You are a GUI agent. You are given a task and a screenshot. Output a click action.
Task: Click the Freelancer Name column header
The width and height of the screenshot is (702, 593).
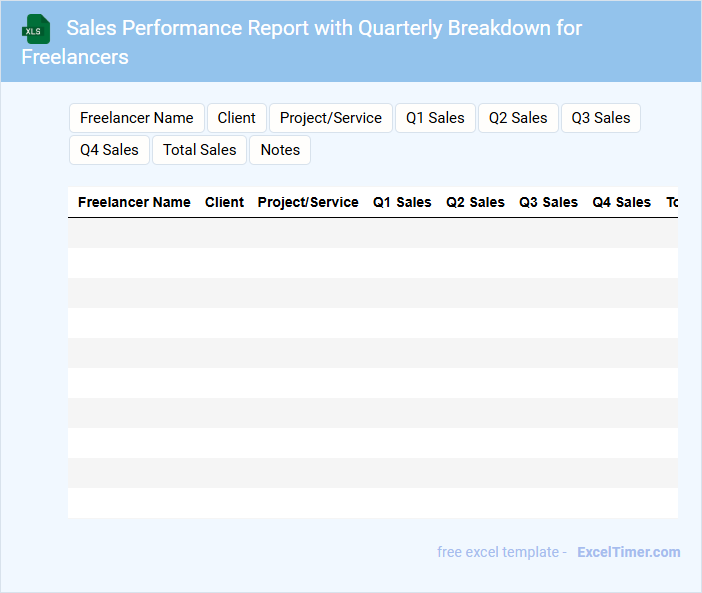coord(134,202)
